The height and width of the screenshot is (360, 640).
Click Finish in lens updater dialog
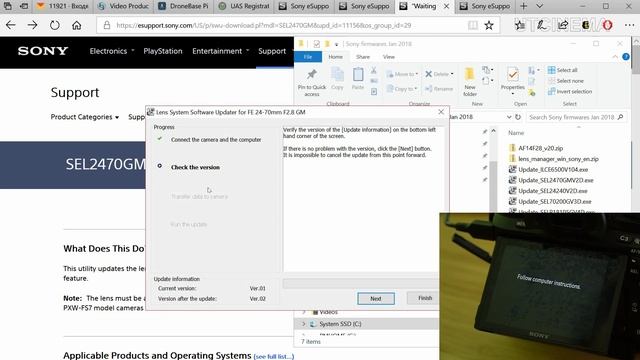[423, 298]
